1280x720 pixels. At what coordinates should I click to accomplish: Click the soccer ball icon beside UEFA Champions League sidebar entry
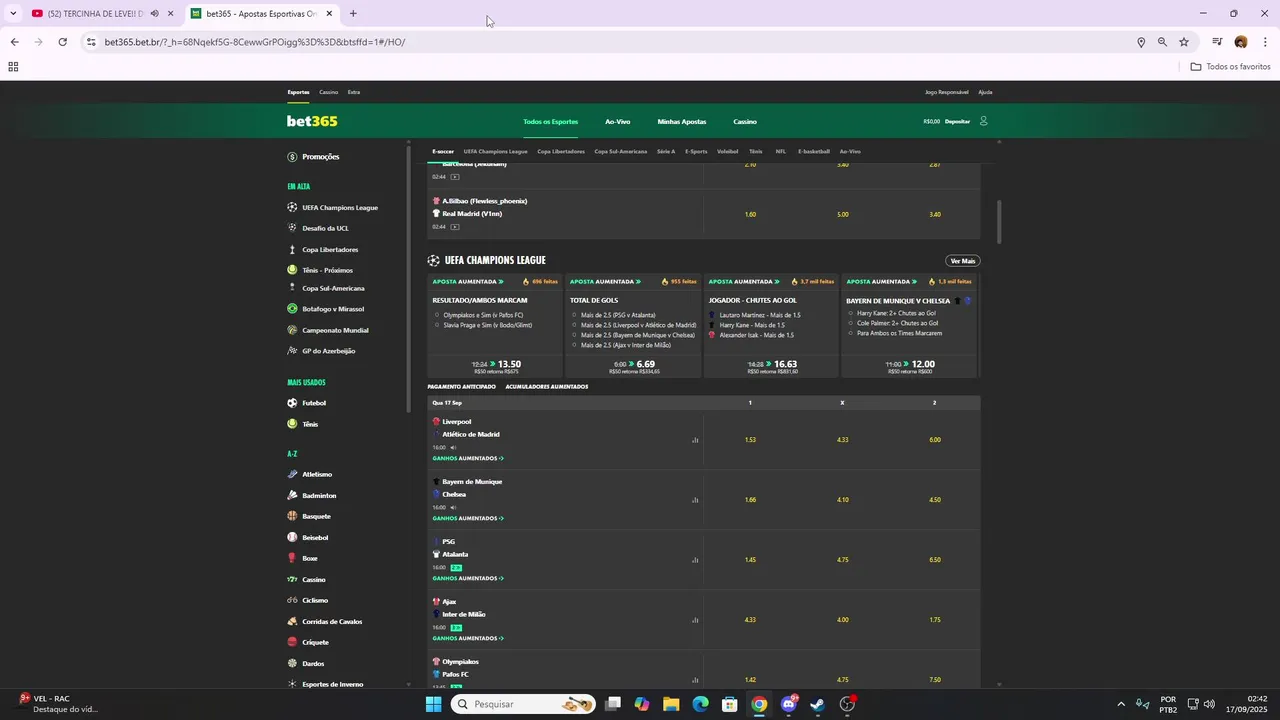292,207
